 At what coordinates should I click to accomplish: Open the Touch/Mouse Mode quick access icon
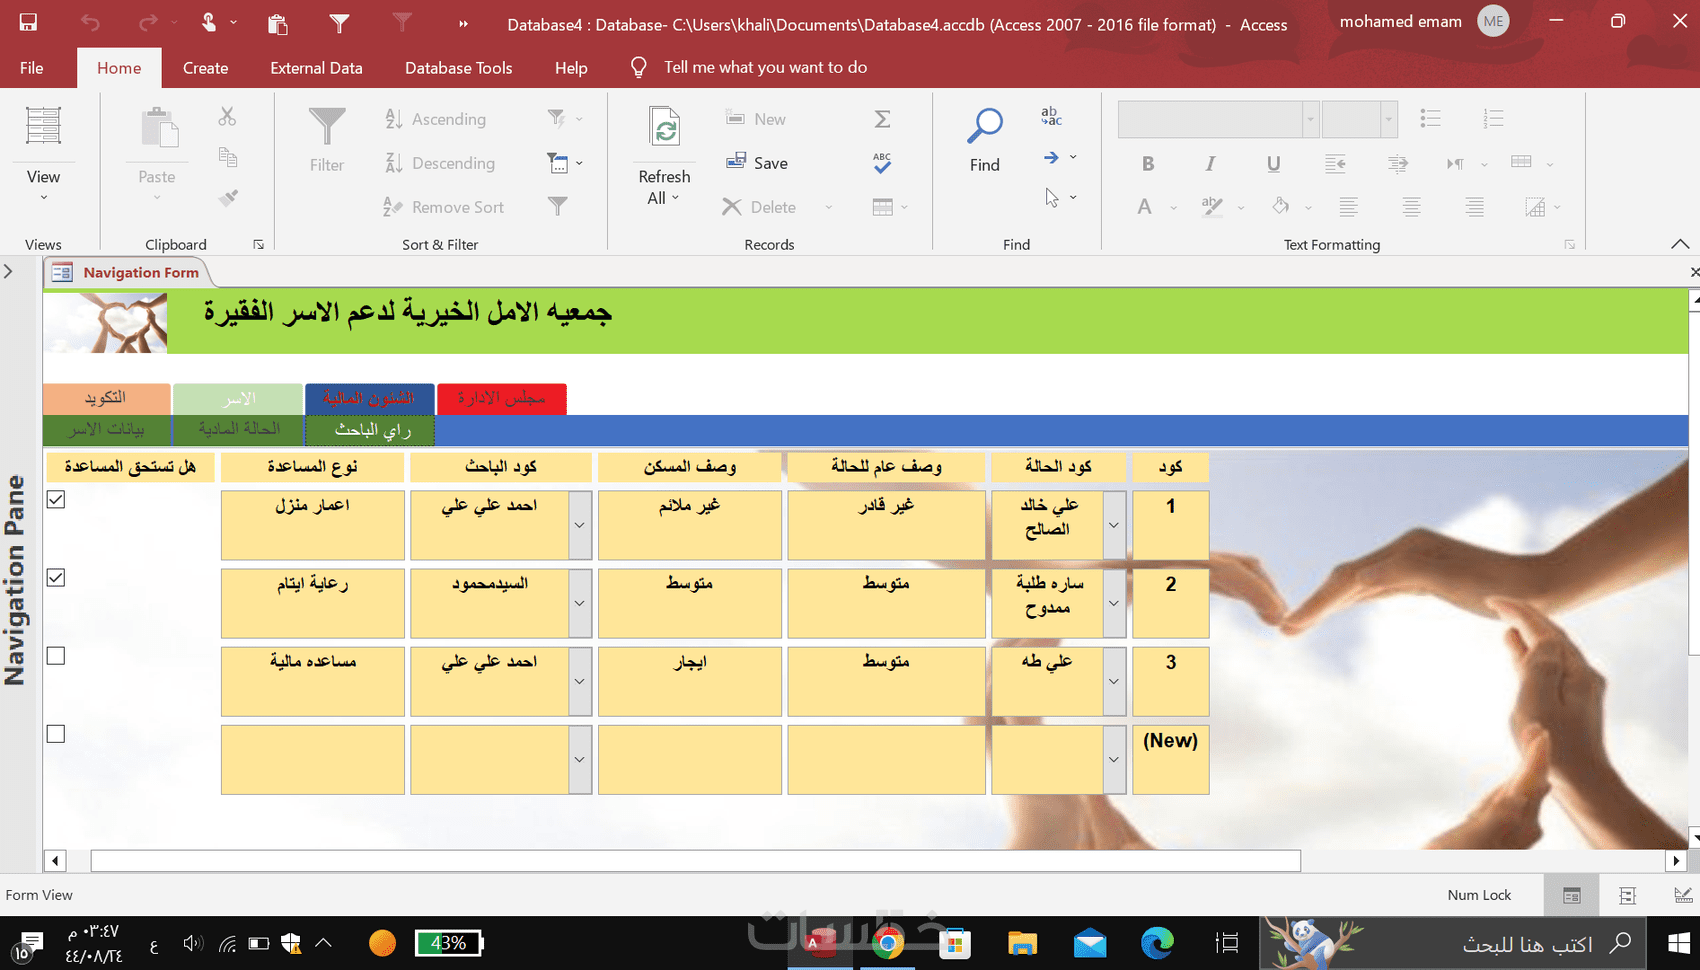(209, 22)
